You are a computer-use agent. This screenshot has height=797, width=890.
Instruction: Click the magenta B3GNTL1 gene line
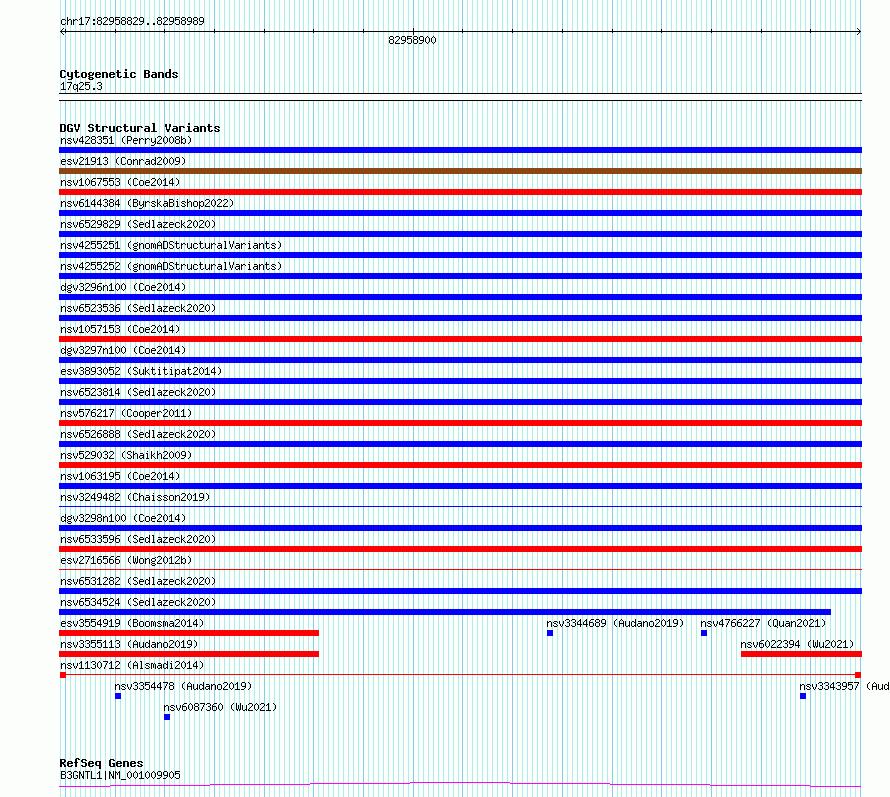460,785
